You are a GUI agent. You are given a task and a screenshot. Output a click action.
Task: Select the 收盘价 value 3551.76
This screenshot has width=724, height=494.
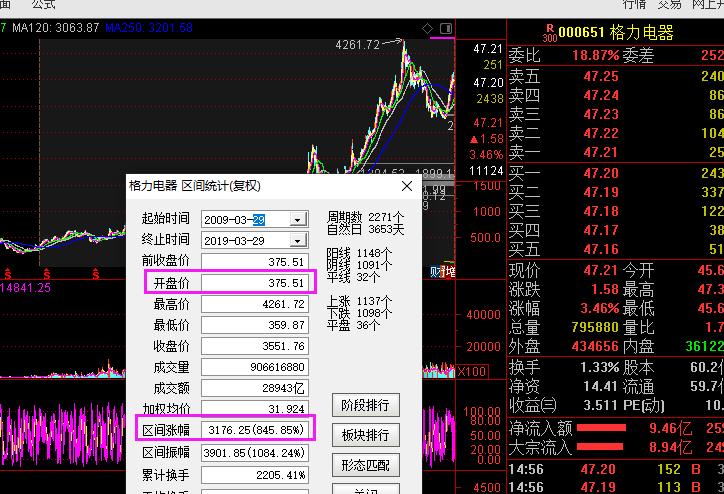pos(255,346)
